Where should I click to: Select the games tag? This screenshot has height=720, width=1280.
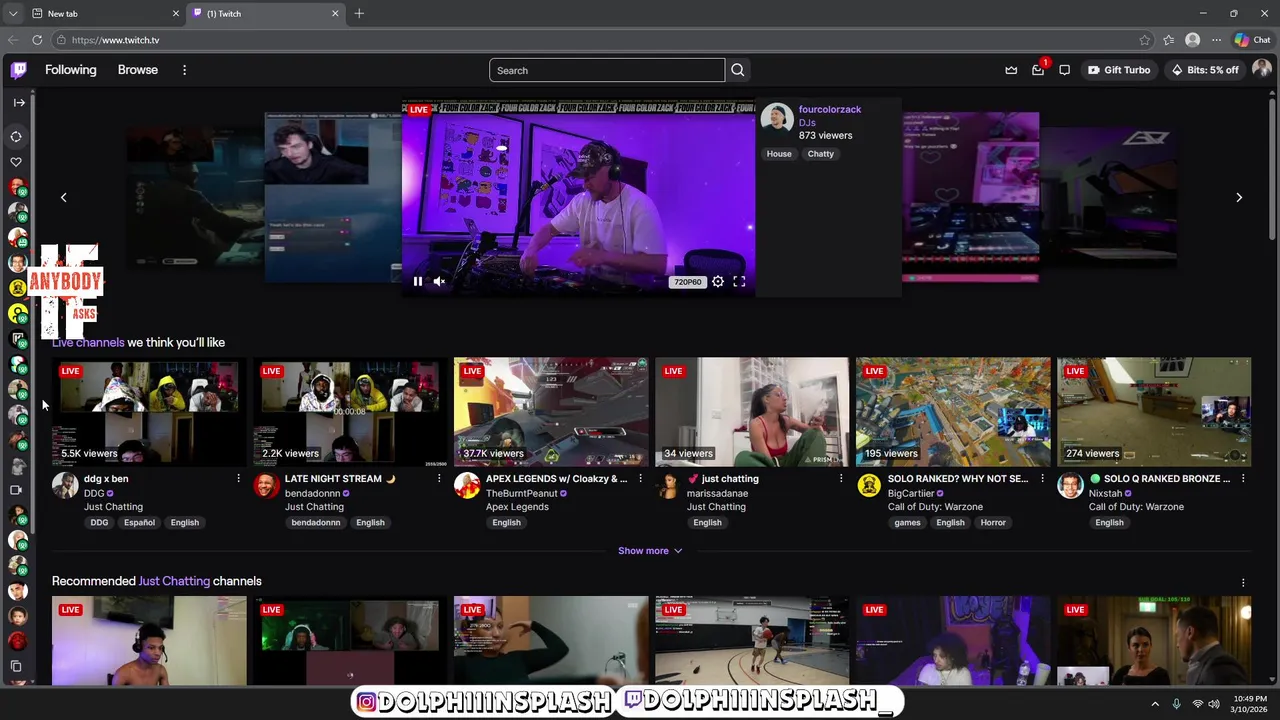(x=907, y=523)
